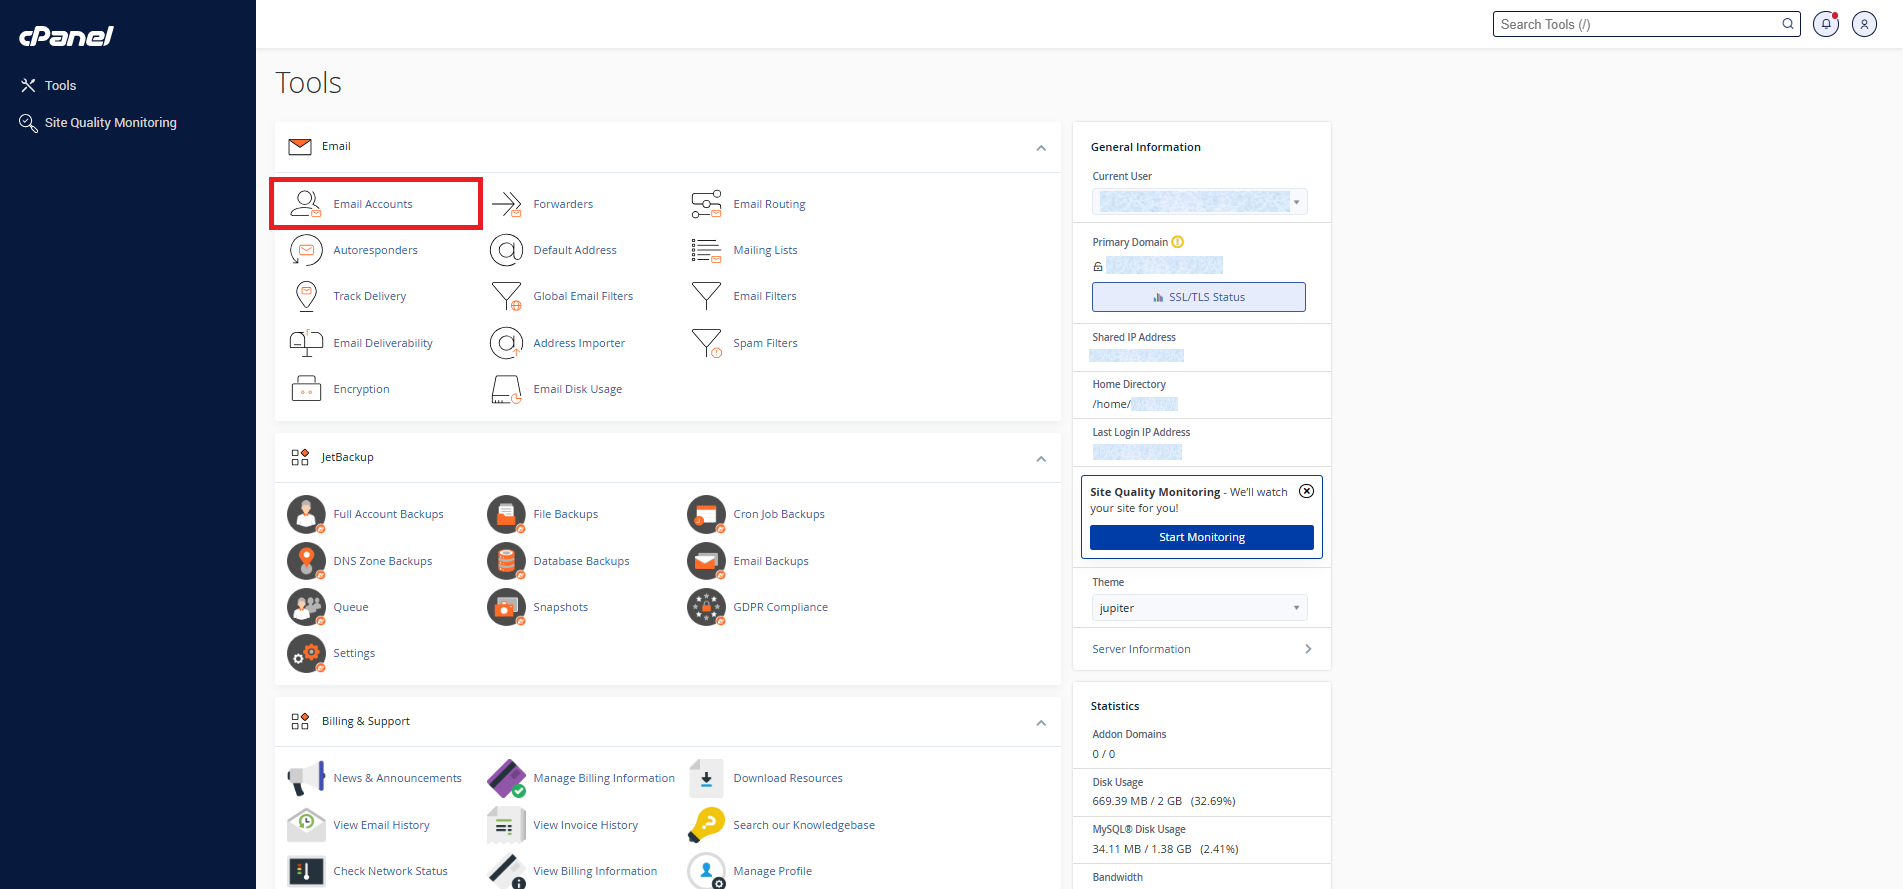The width and height of the screenshot is (1903, 889).
Task: Open the Email Accounts icon
Action: (305, 204)
